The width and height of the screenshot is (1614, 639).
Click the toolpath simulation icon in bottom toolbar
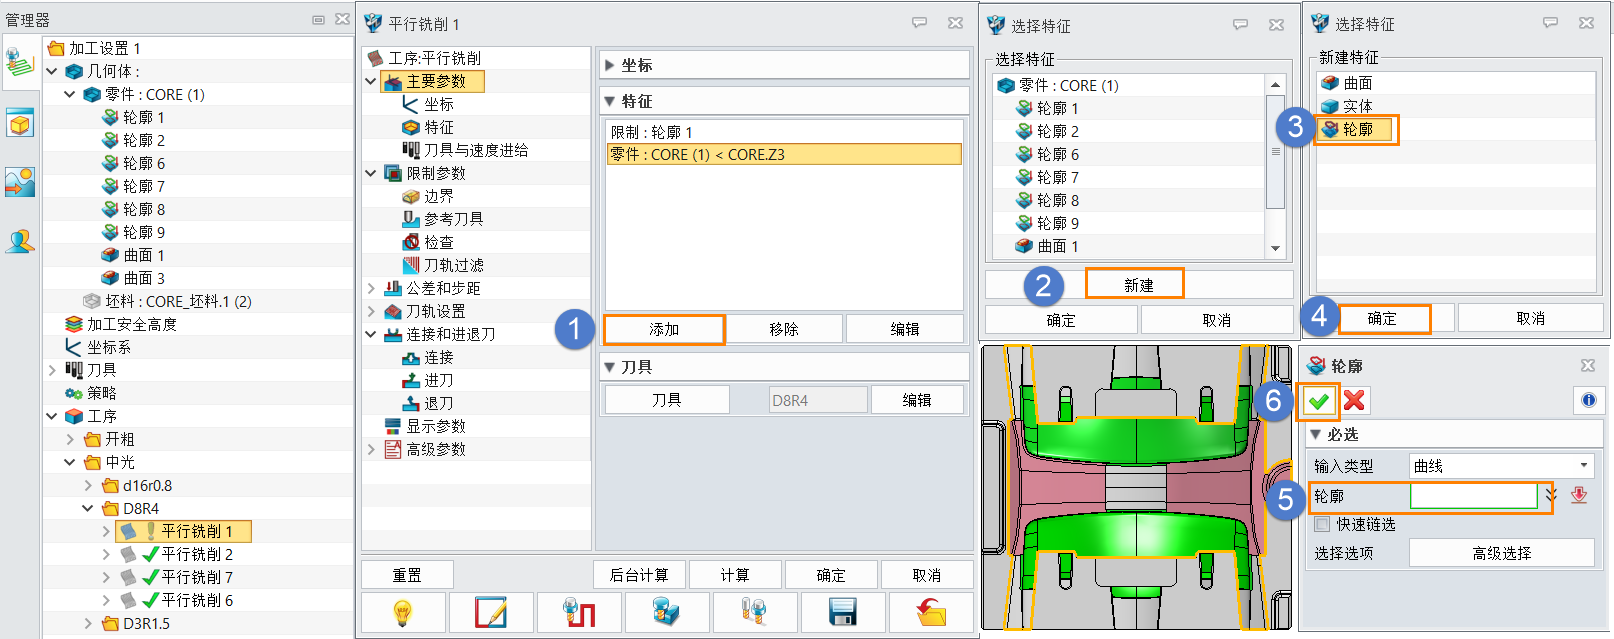tap(579, 612)
